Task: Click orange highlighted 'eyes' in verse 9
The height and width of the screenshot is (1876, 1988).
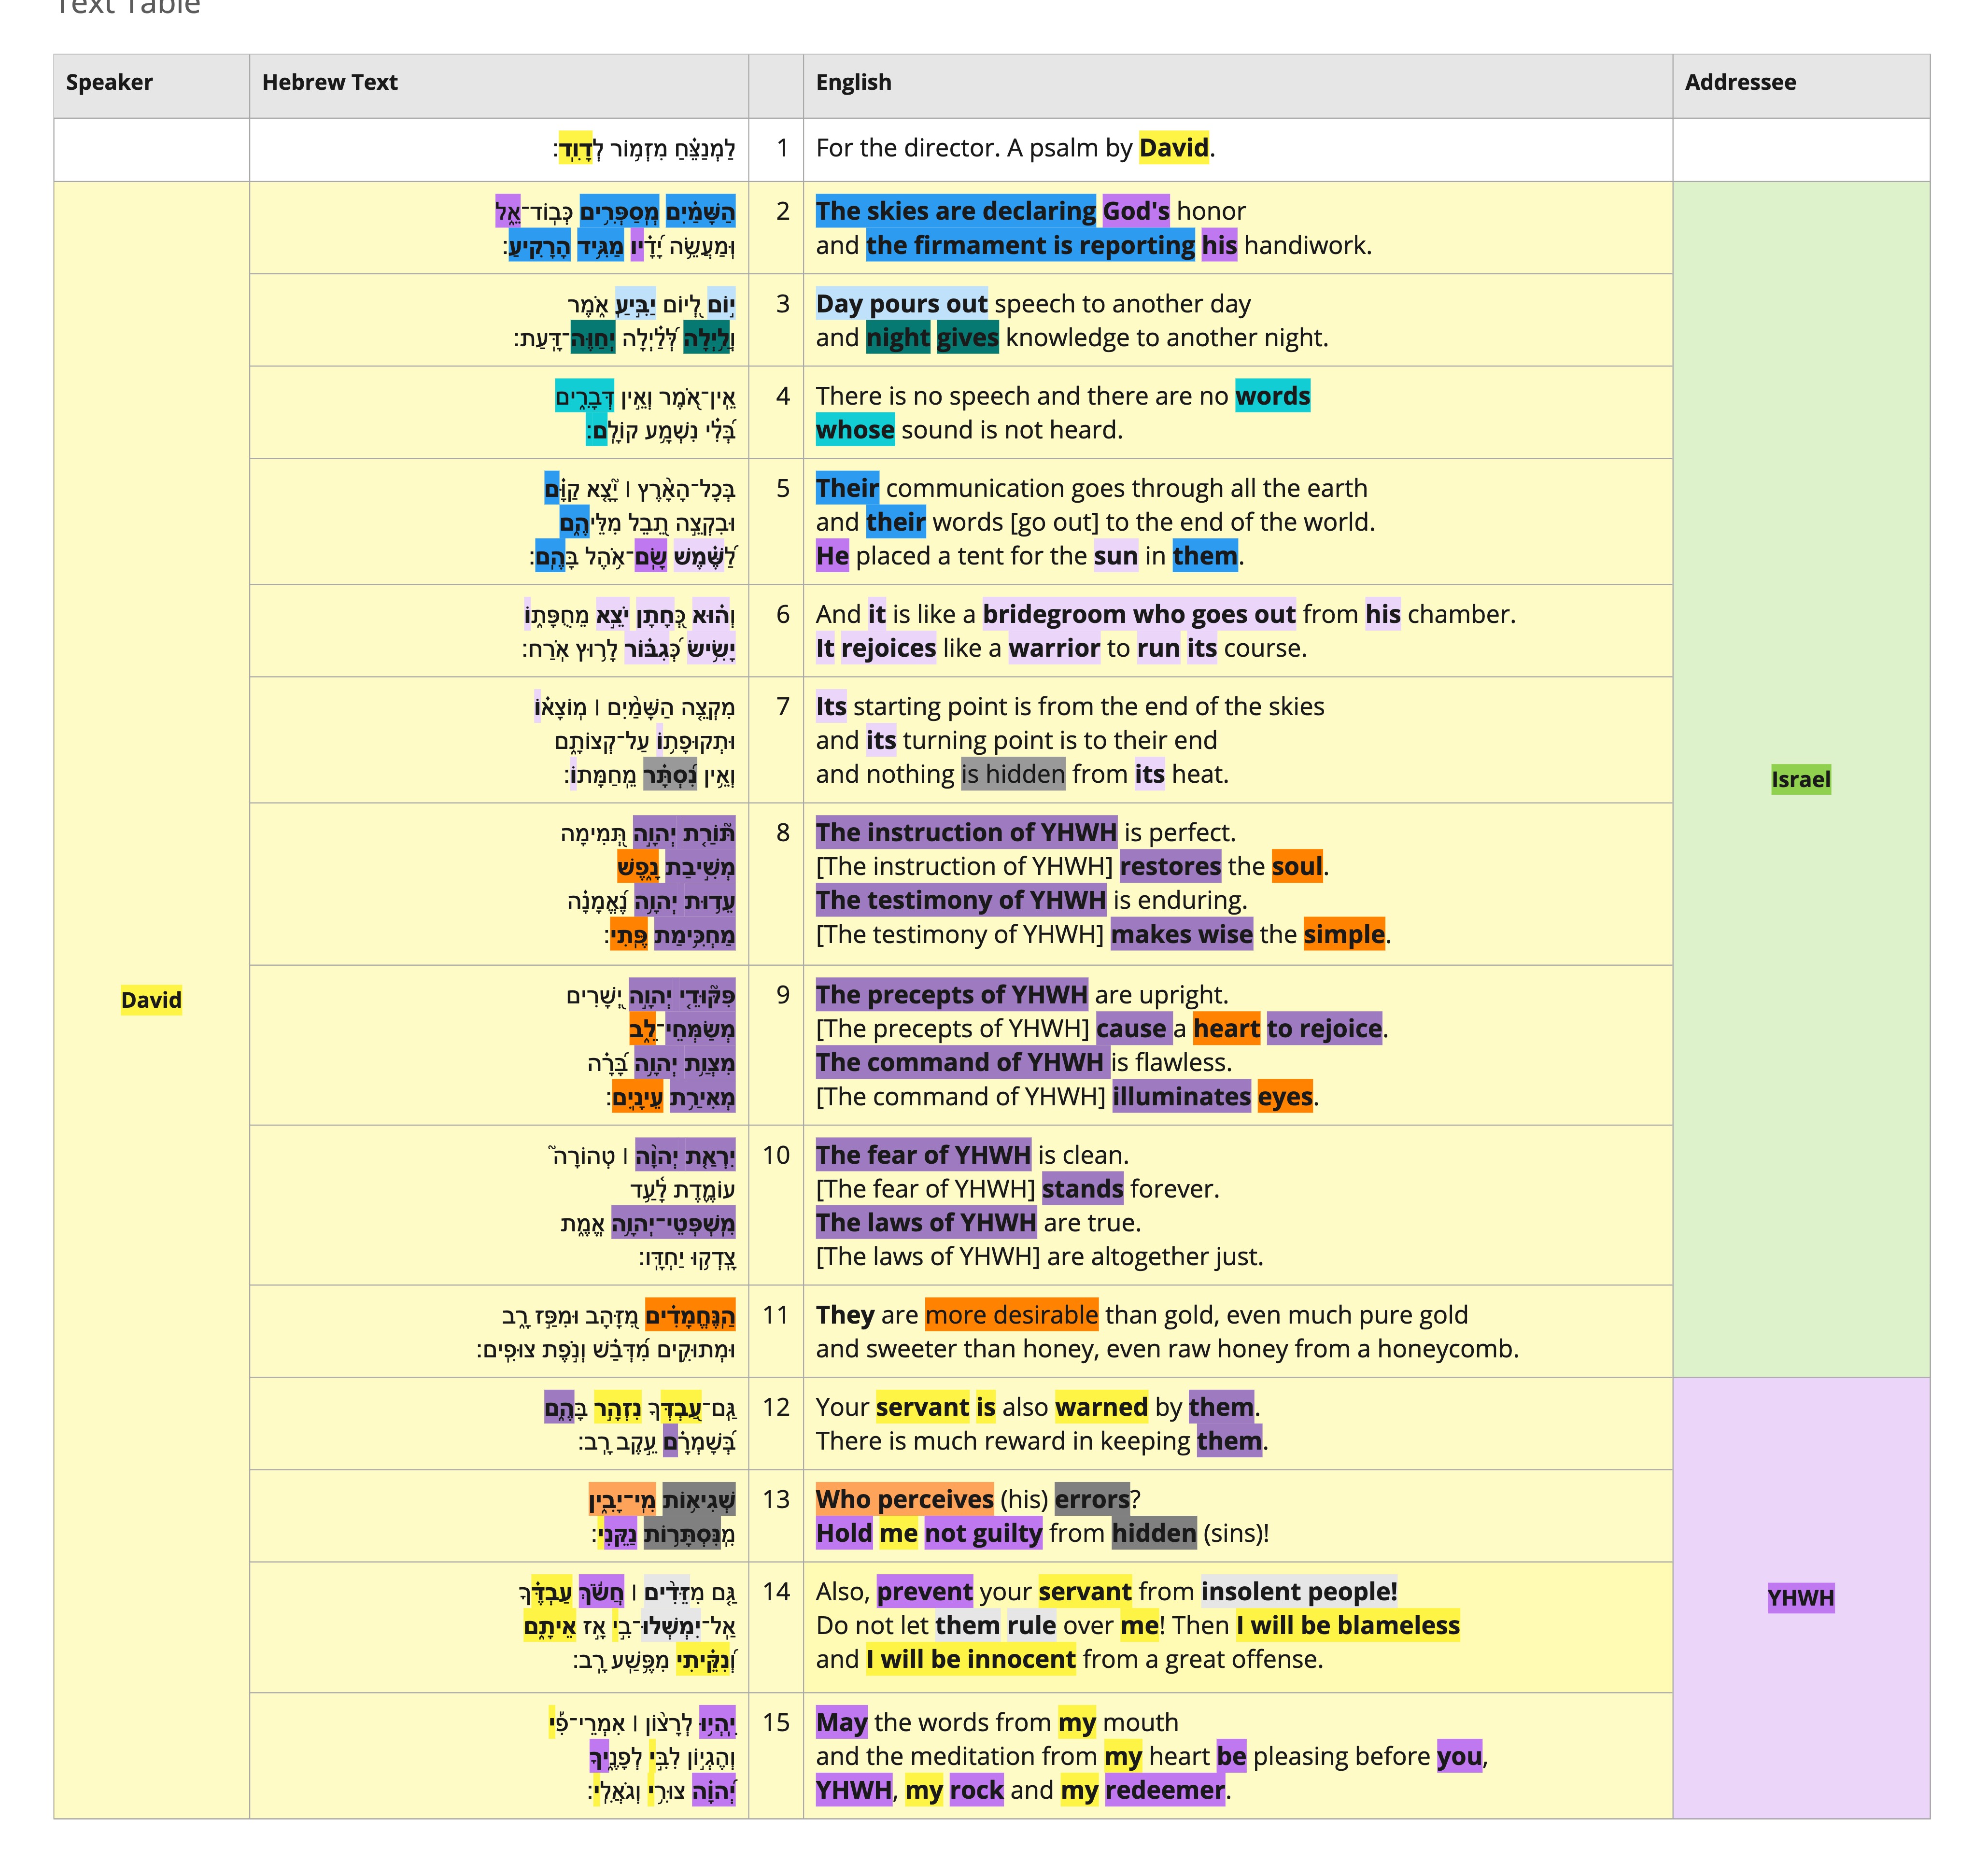Action: (x=1285, y=1097)
